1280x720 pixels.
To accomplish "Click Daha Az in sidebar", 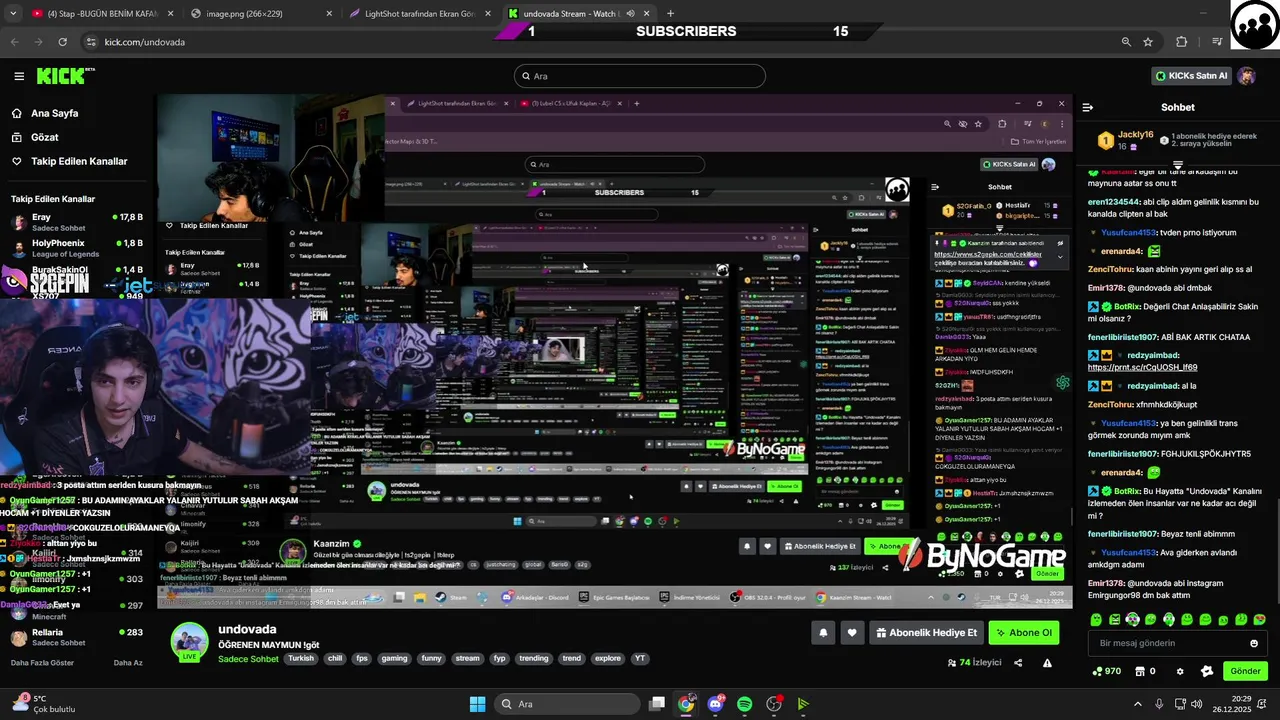I will pyautogui.click(x=128, y=662).
